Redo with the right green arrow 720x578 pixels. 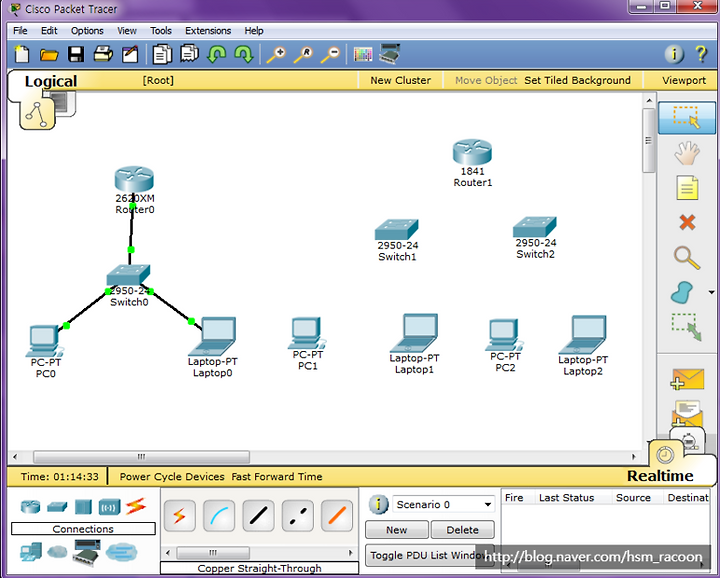[244, 54]
